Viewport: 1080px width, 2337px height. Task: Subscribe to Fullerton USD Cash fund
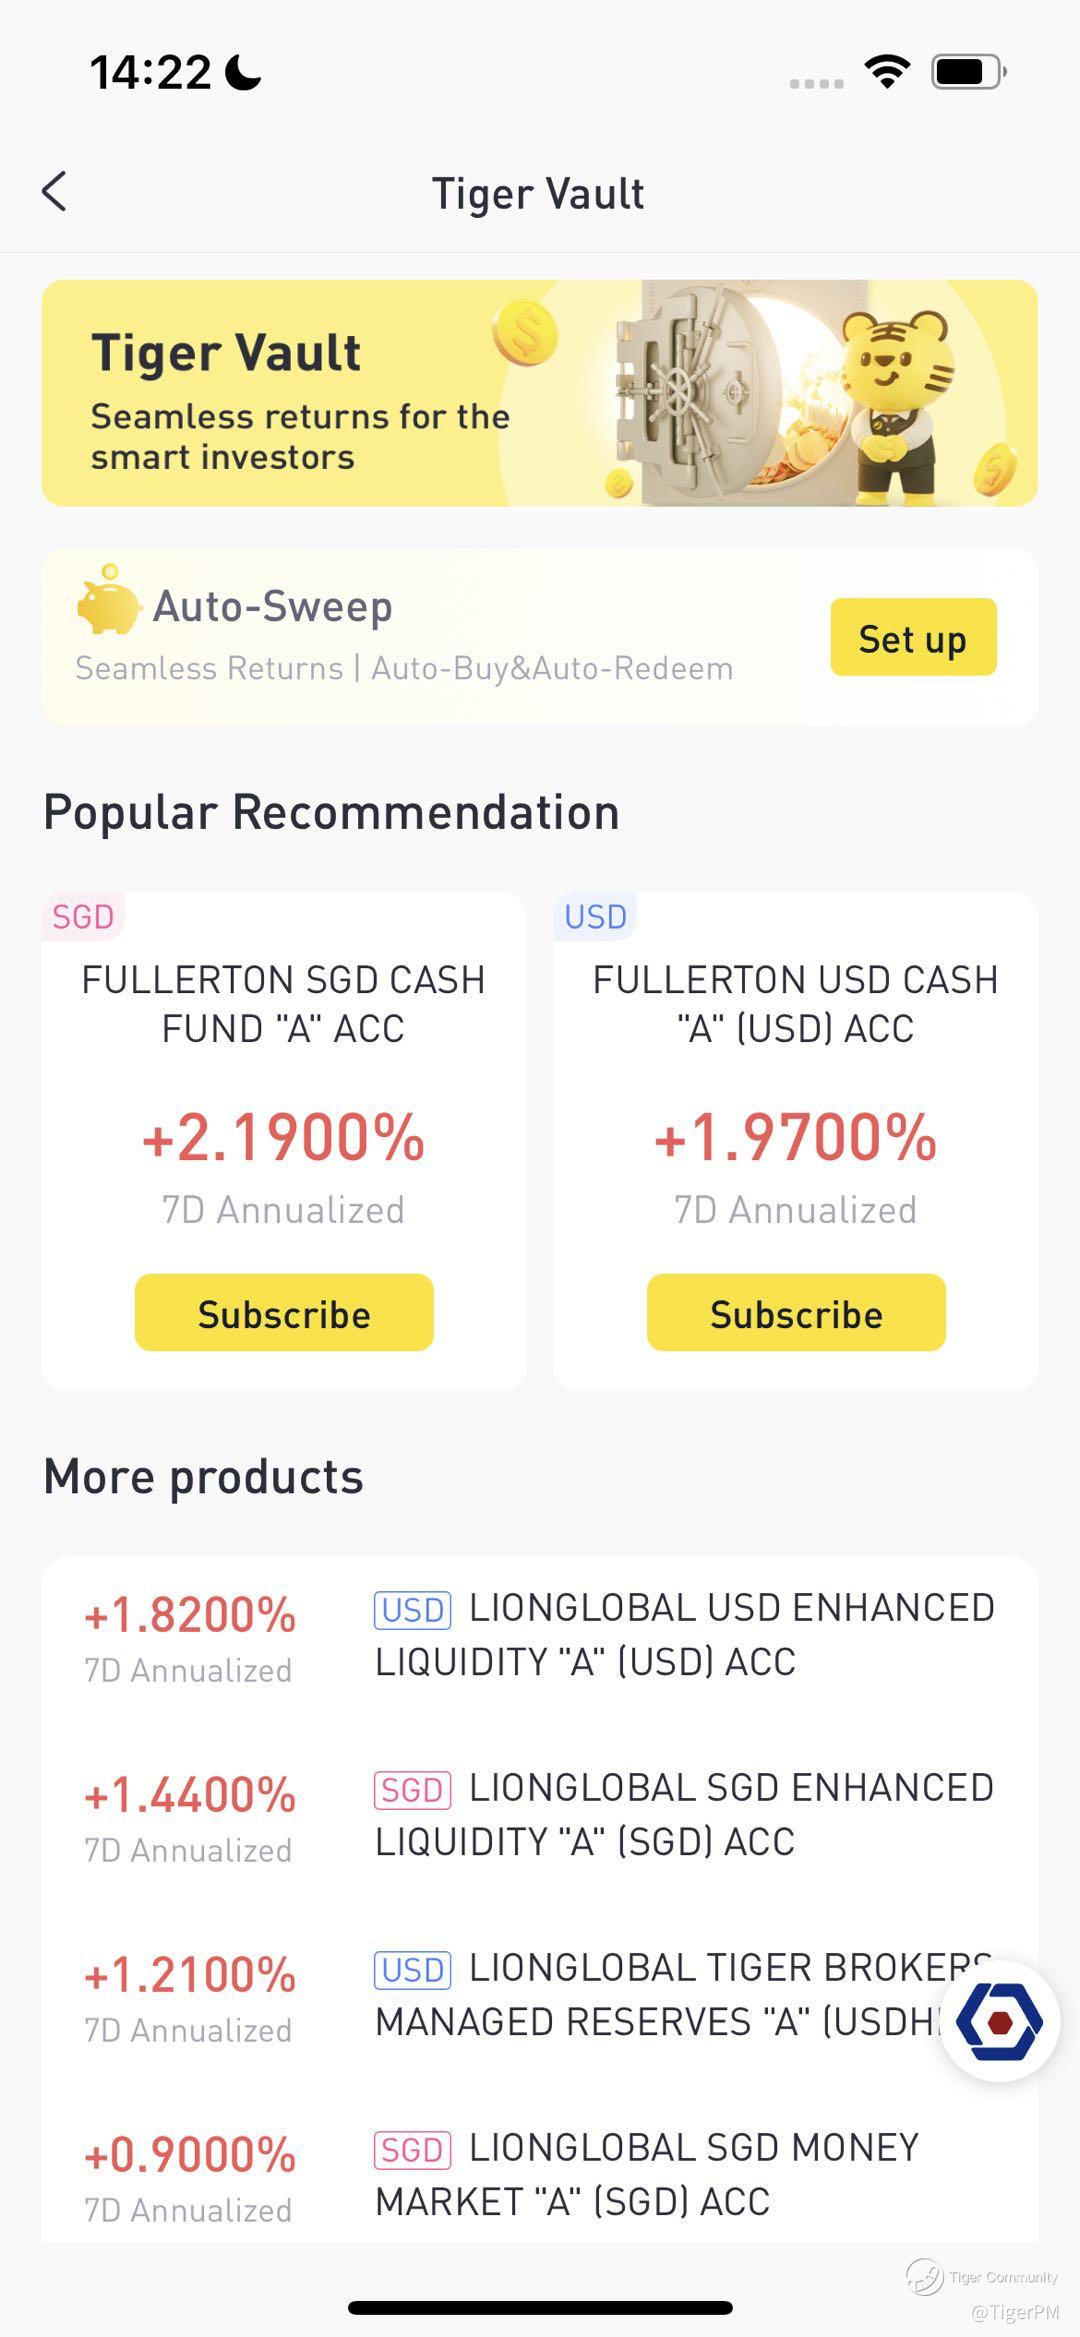[x=796, y=1313]
